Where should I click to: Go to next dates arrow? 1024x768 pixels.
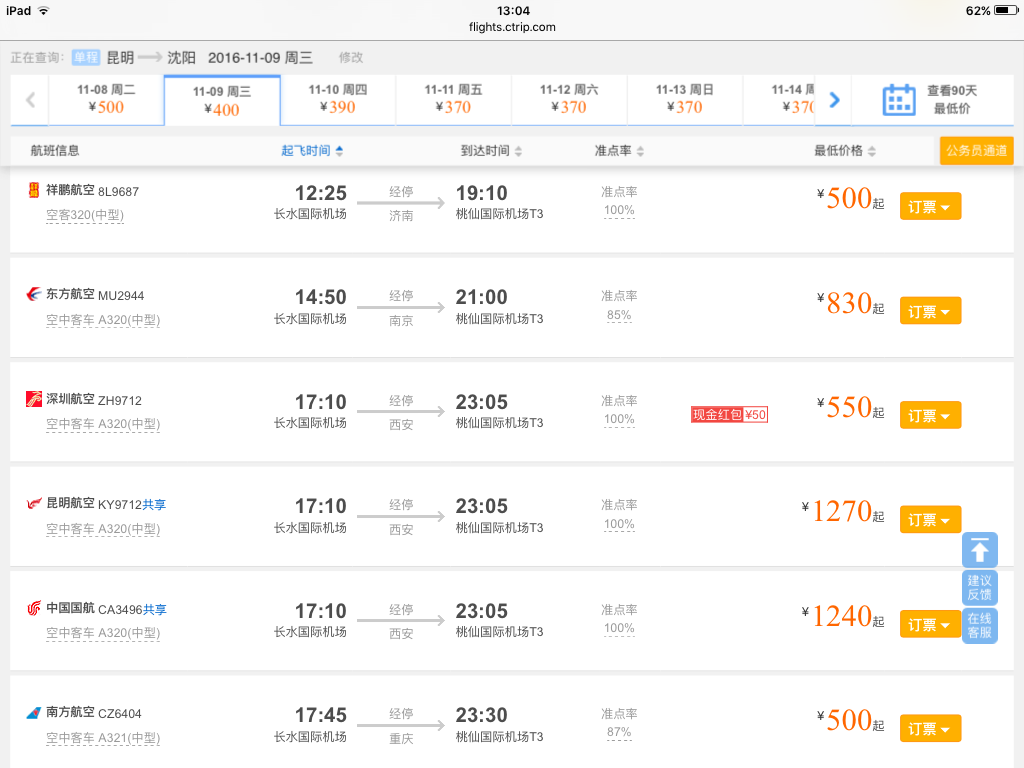point(834,100)
